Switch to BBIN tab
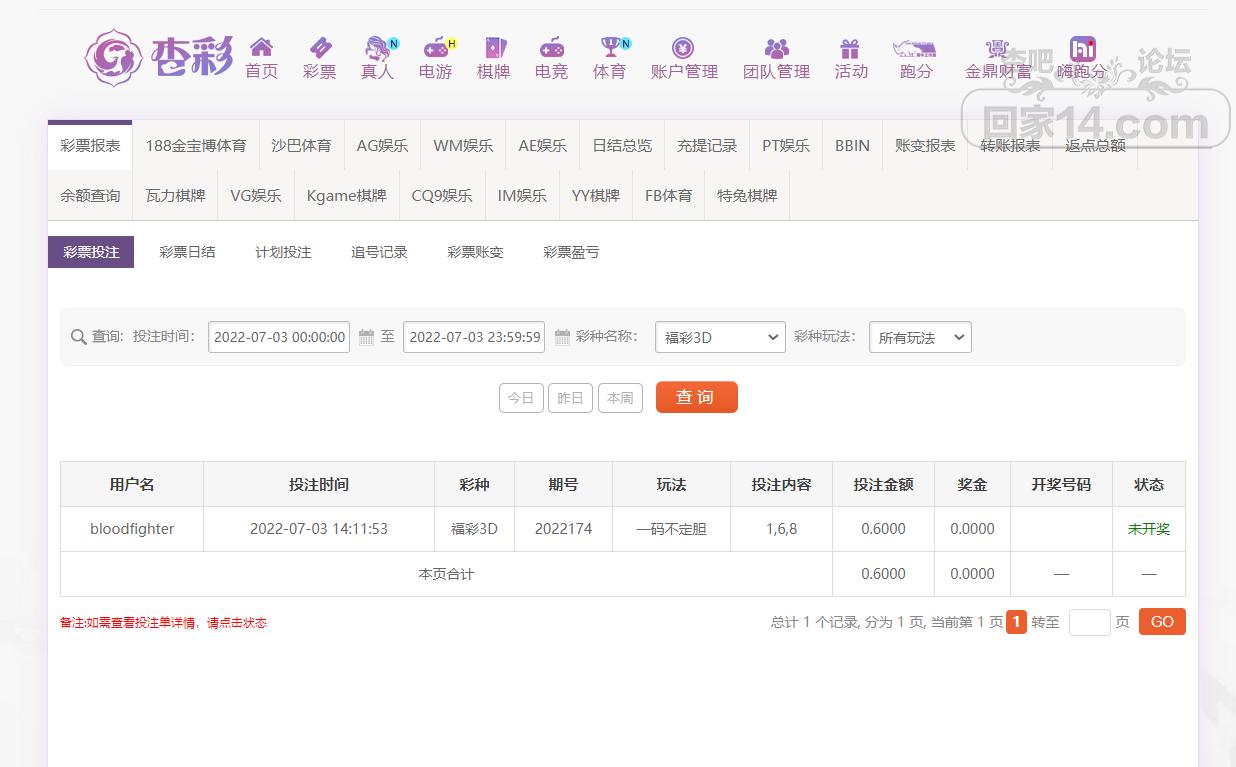The width and height of the screenshot is (1236, 767). (852, 145)
